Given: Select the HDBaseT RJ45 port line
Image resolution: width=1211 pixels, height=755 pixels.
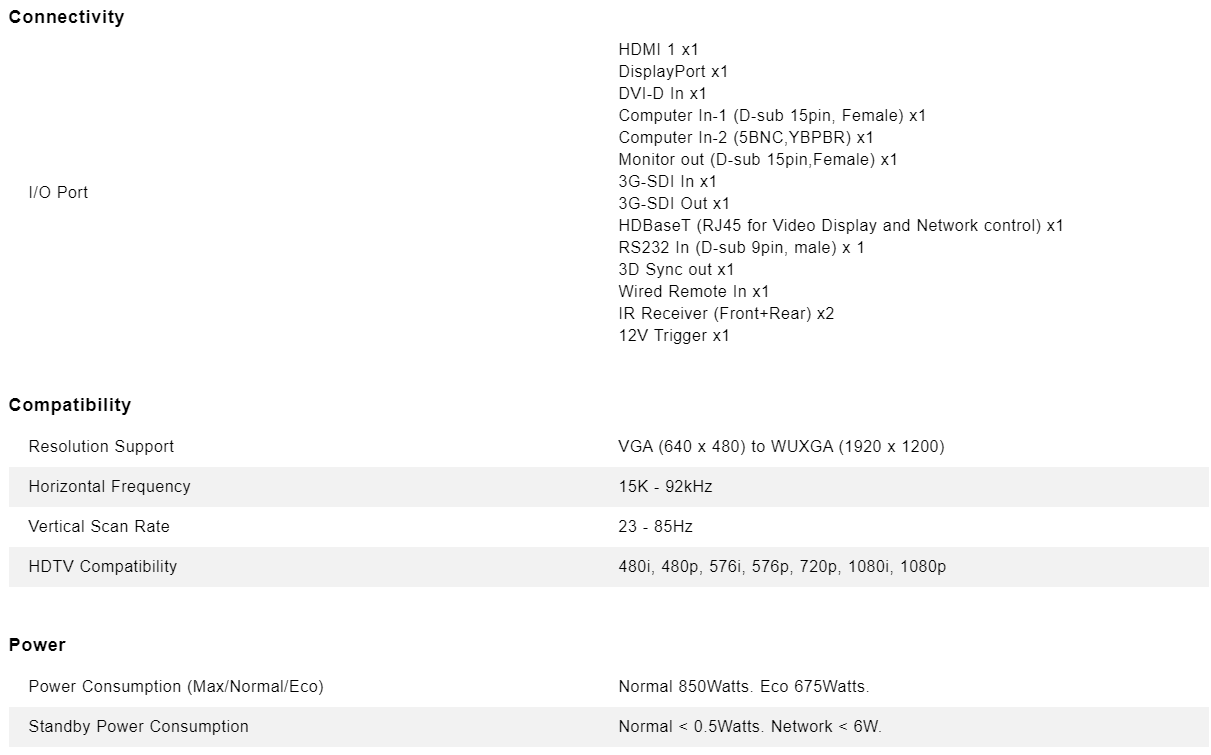Looking at the screenshot, I should click(841, 225).
